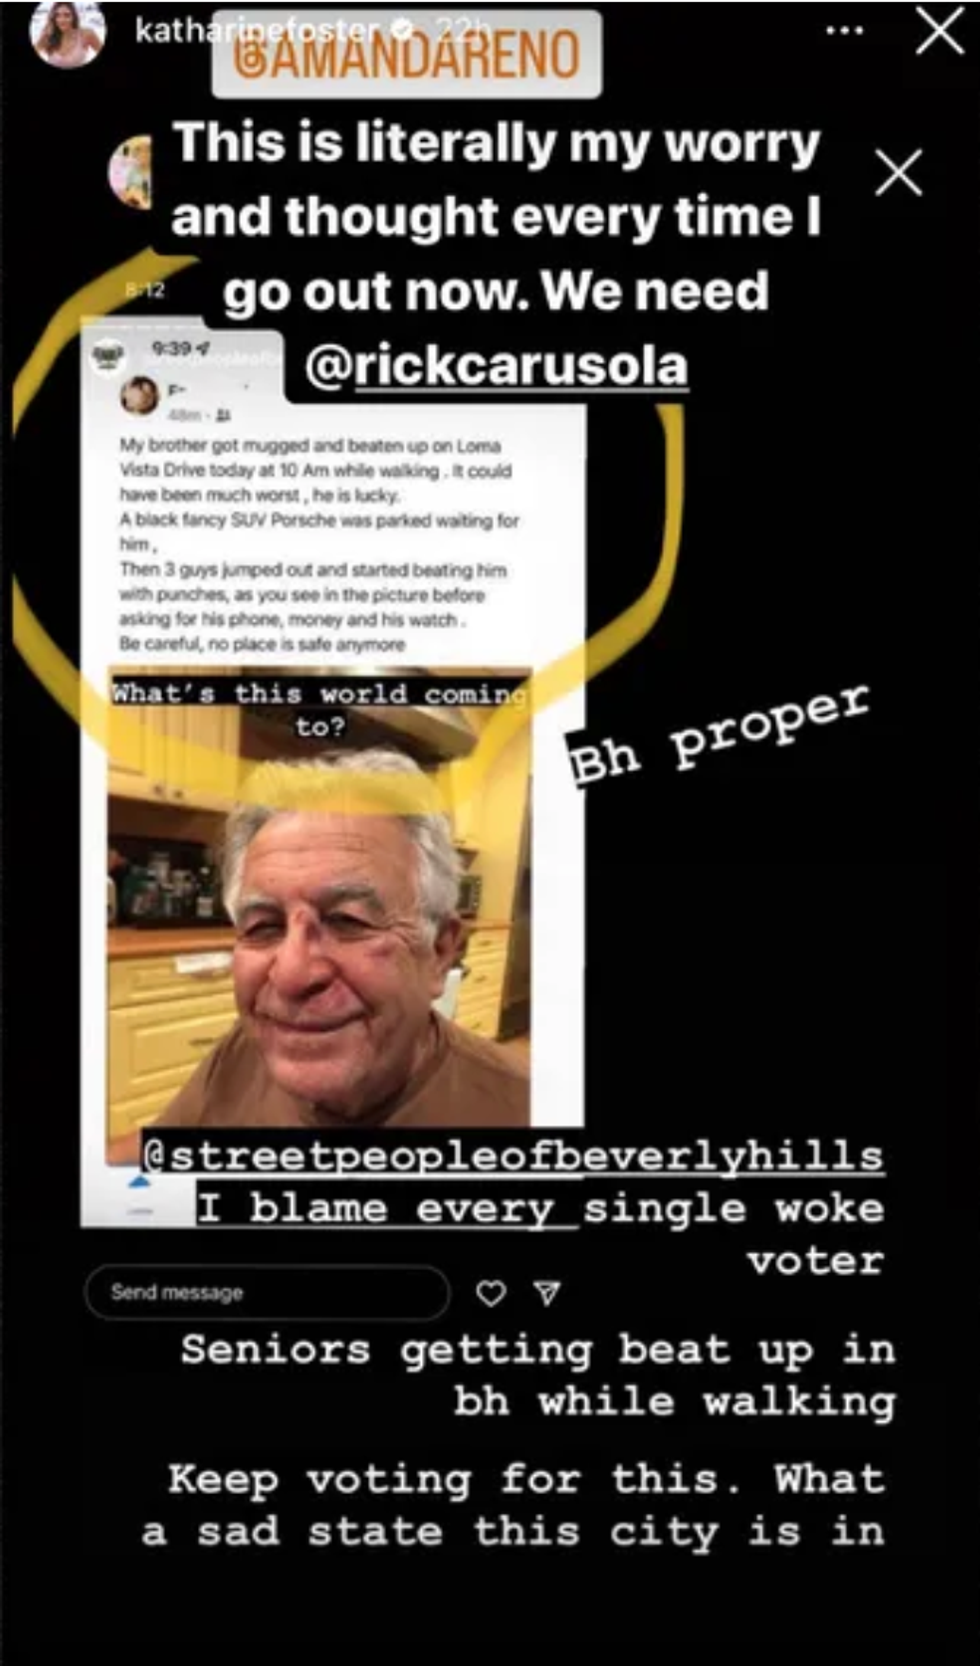Open the three-dot story options menu

[x=844, y=31]
